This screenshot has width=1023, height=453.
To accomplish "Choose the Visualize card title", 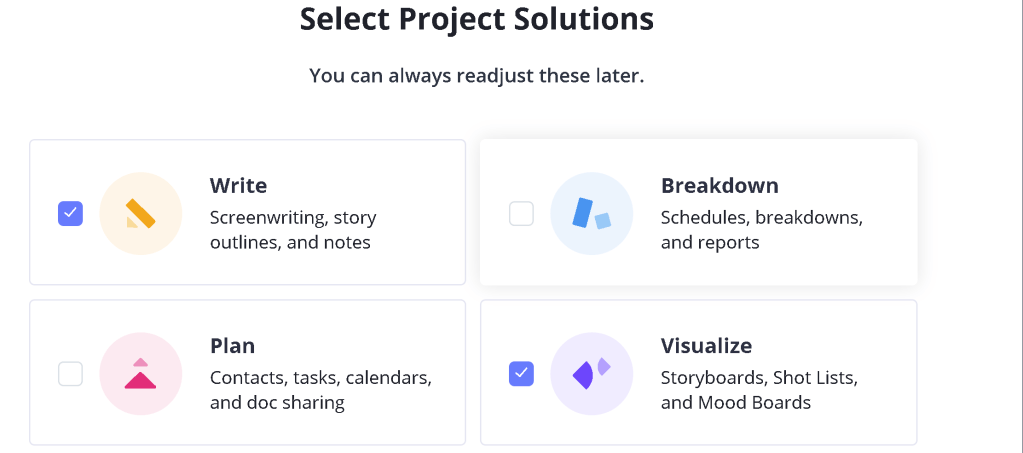I will pyautogui.click(x=707, y=345).
